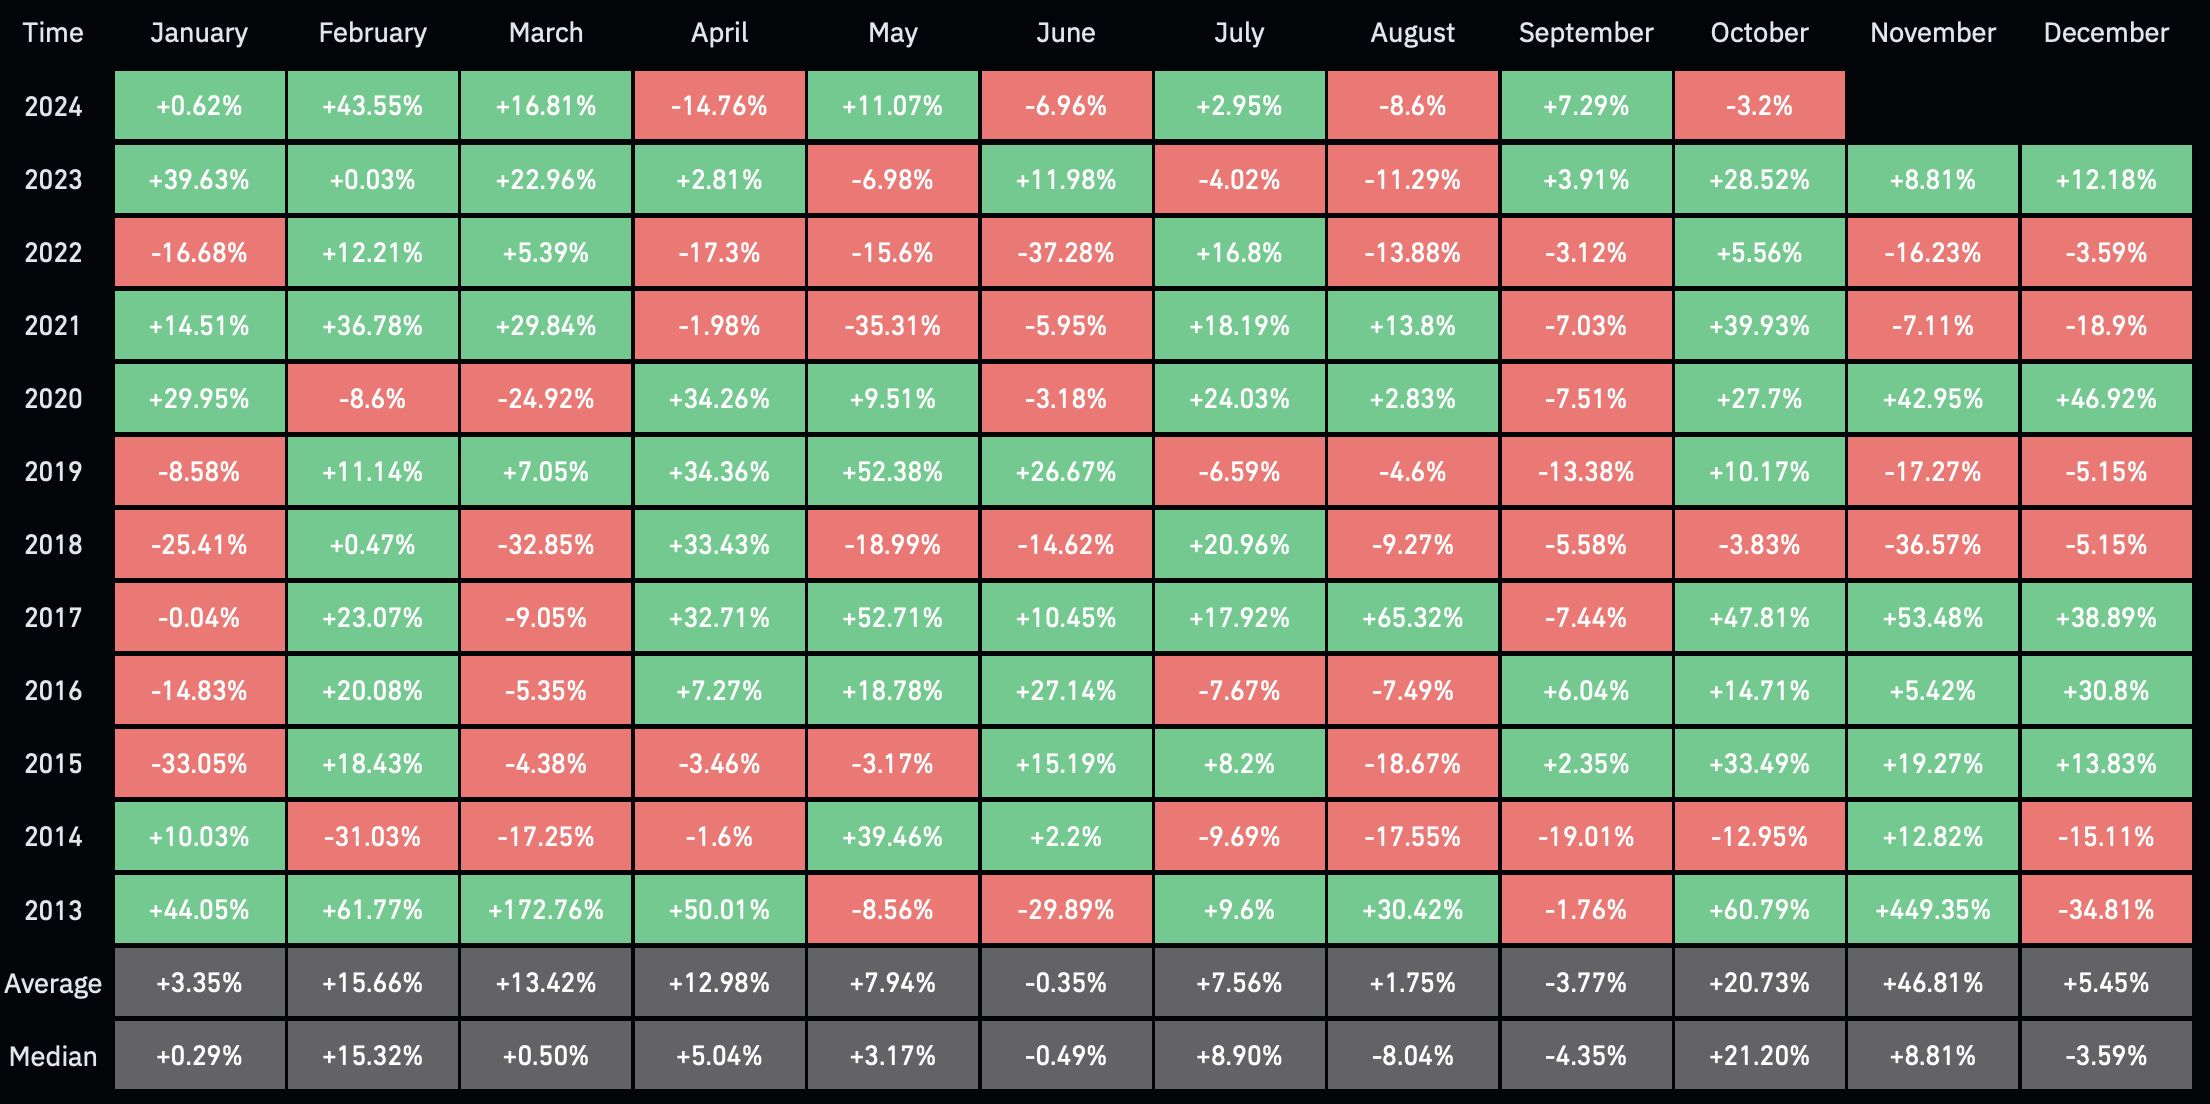Click the -3.2% October 2024 cell
The height and width of the screenshot is (1104, 2210).
pyautogui.click(x=1759, y=106)
